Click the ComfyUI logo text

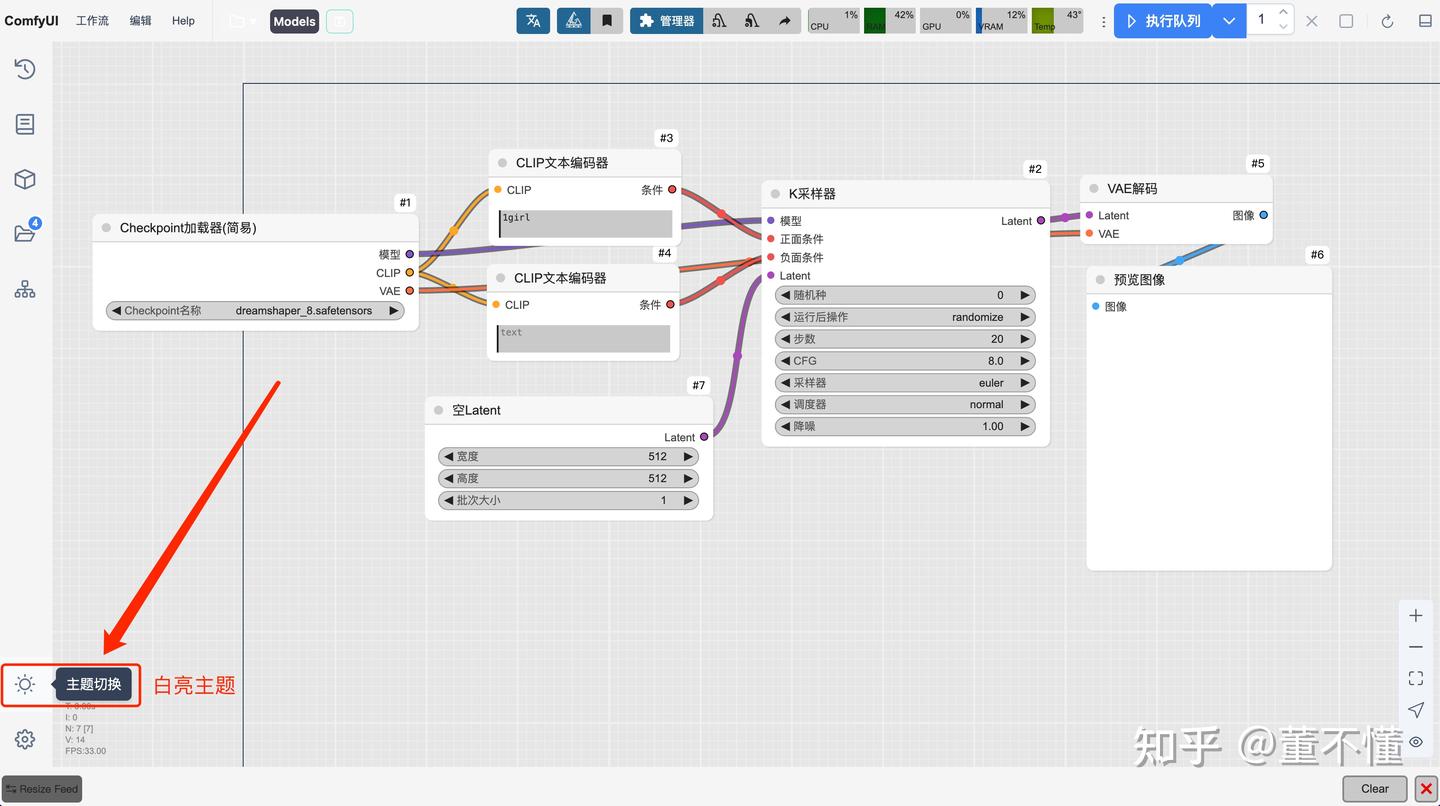pos(31,21)
